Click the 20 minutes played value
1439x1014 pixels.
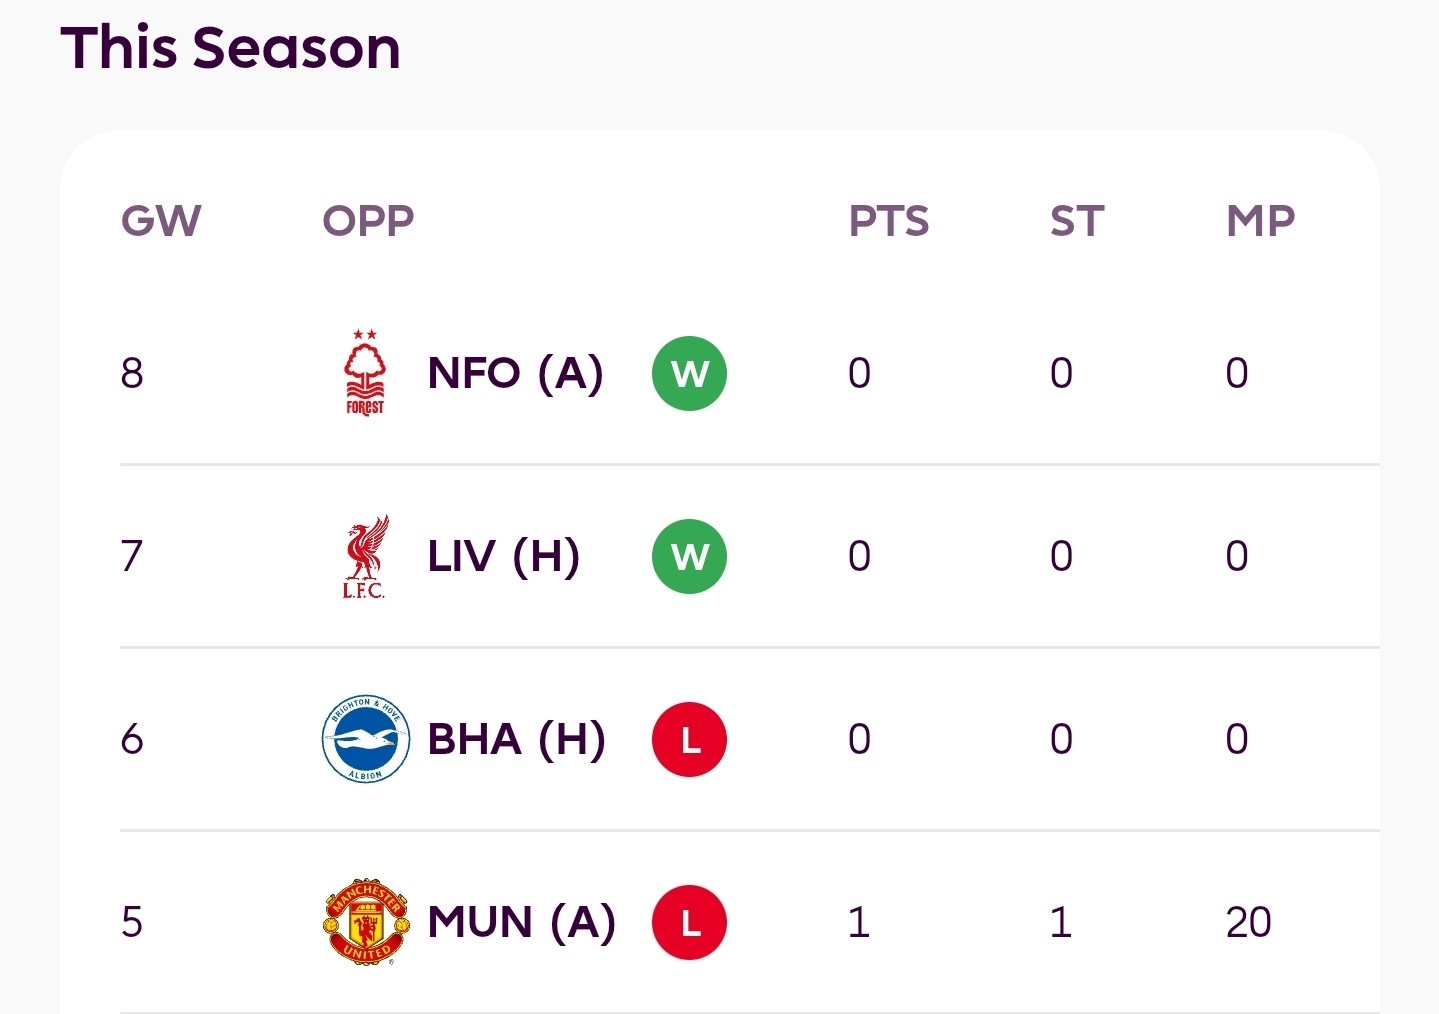(x=1248, y=922)
